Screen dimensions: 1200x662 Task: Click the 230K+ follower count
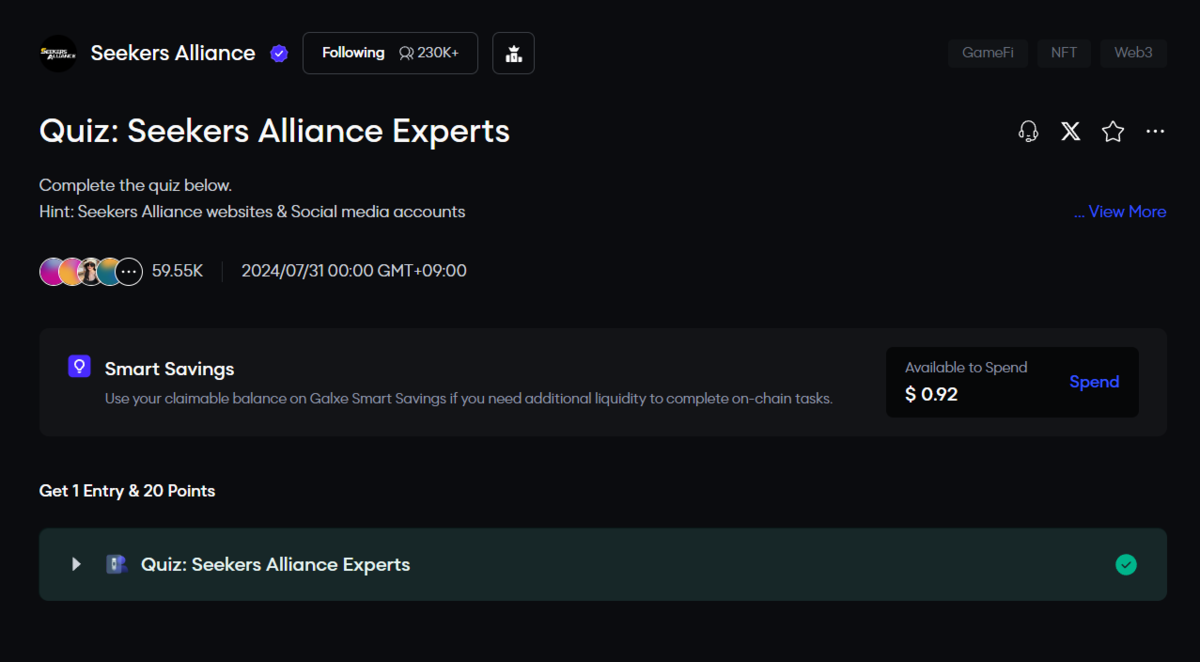[429, 53]
